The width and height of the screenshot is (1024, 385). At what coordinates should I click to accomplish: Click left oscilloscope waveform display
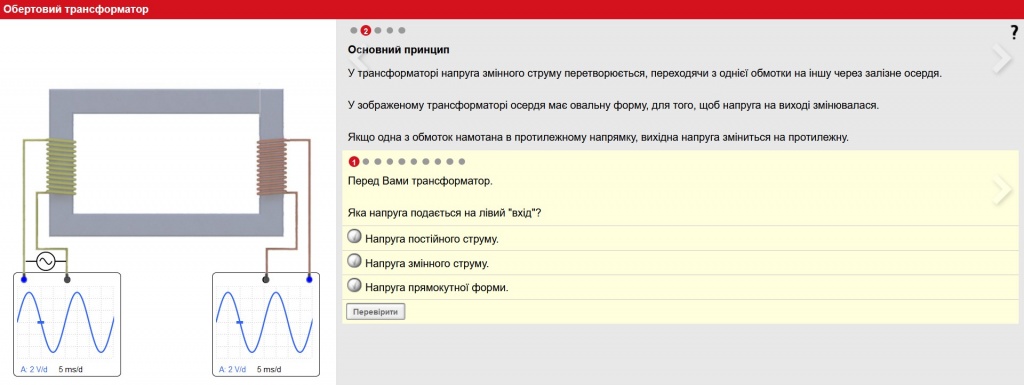point(66,322)
